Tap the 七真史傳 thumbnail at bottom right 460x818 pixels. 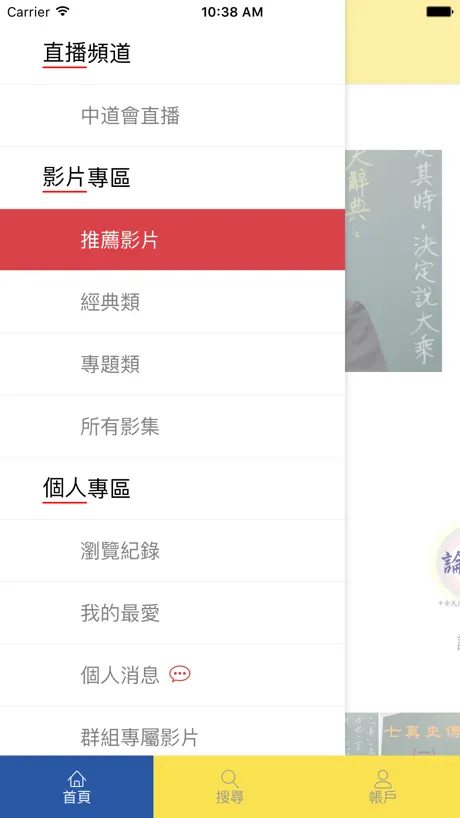(420, 734)
